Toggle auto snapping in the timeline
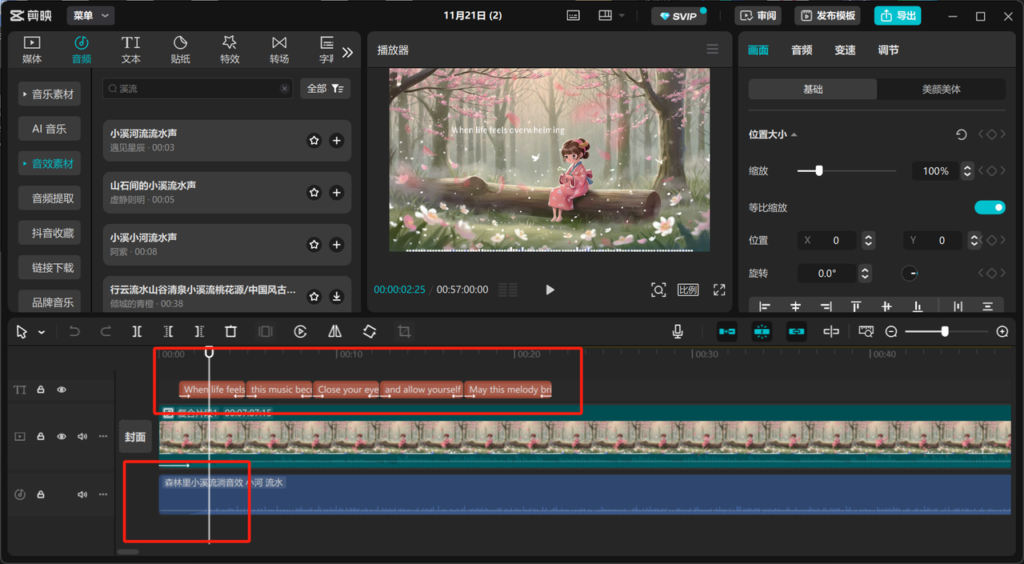The image size is (1024, 564). coord(761,332)
